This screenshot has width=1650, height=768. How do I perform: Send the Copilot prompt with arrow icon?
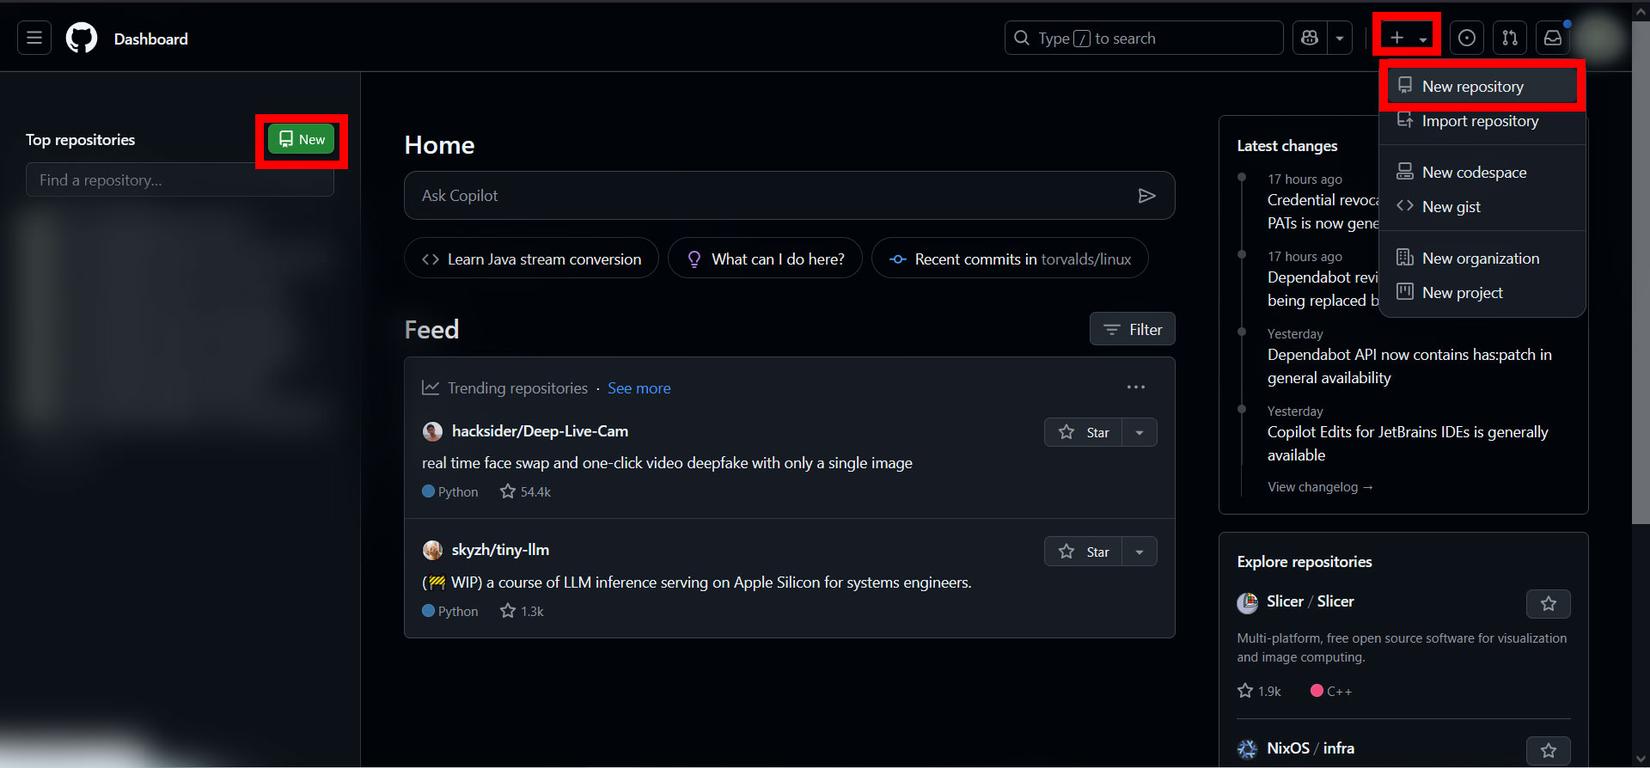[x=1147, y=196]
